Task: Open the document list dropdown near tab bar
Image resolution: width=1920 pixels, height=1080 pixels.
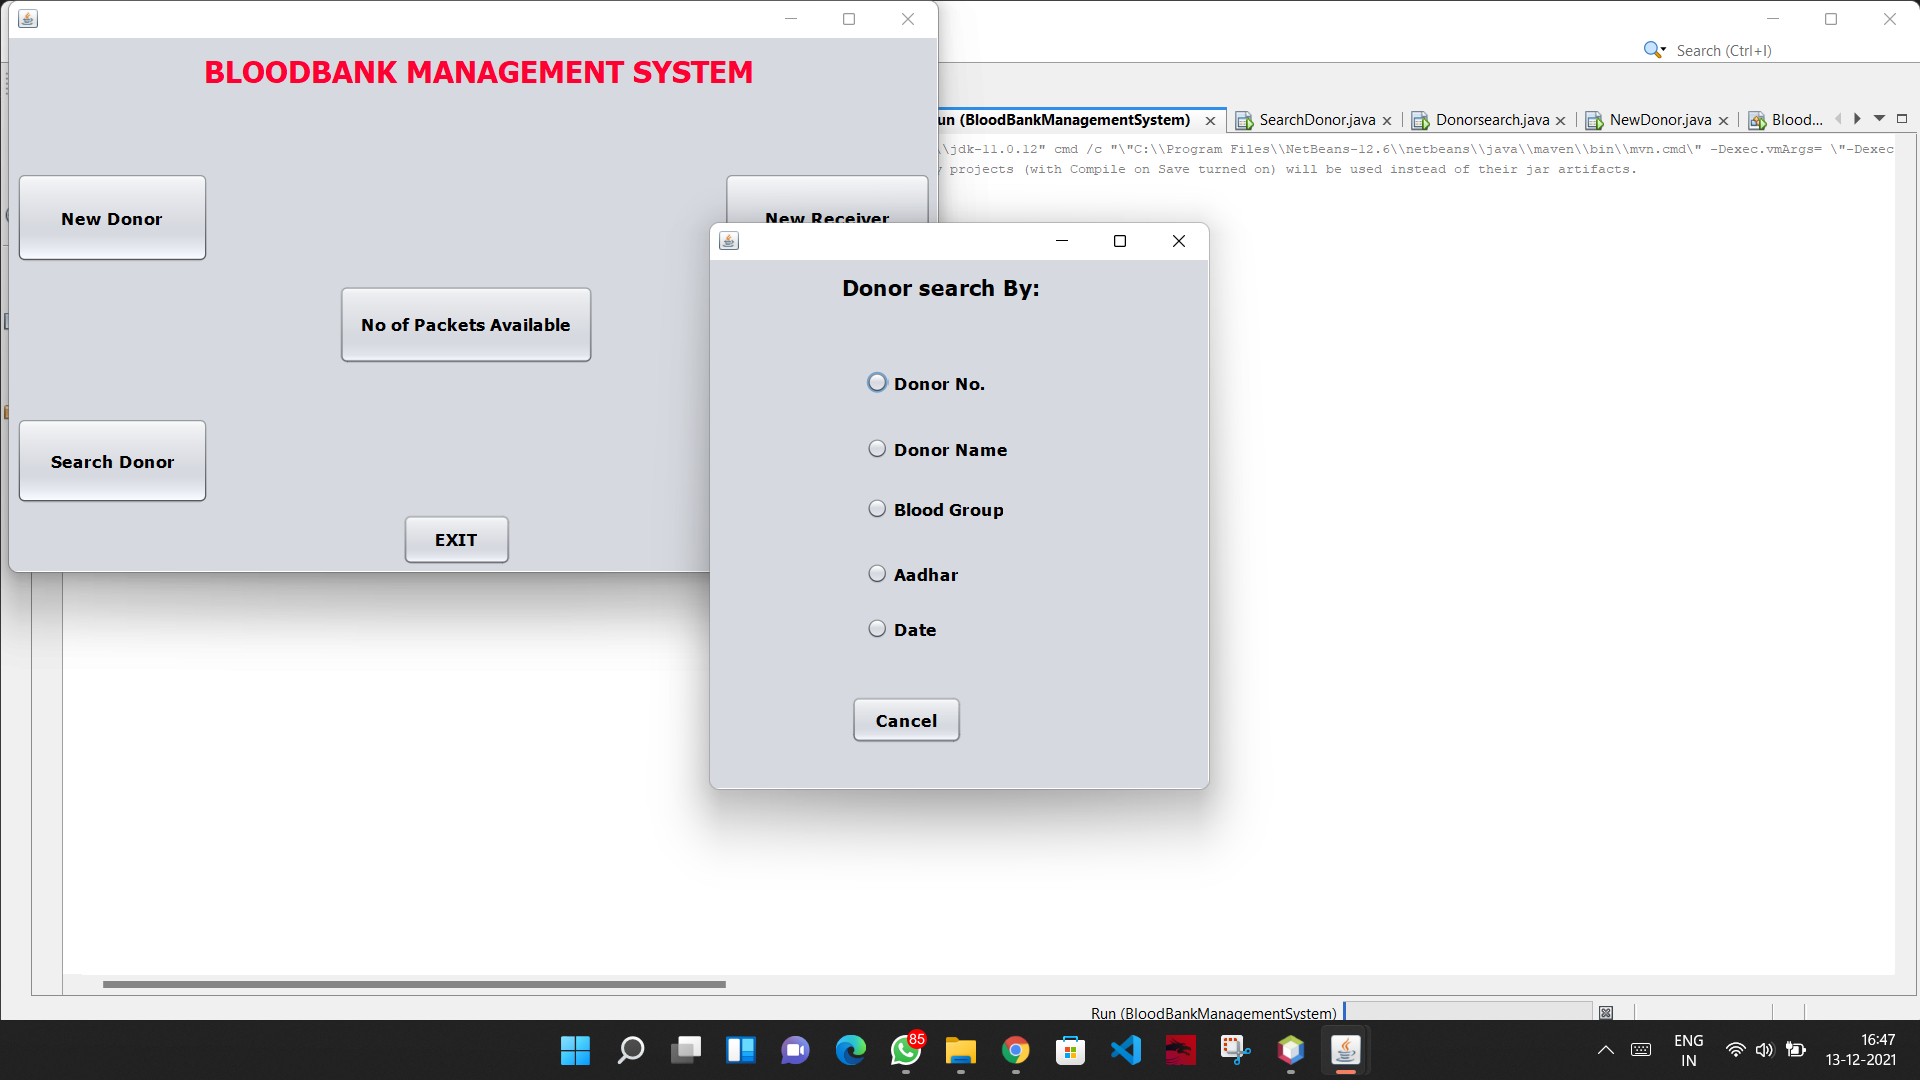Action: [x=1878, y=118]
